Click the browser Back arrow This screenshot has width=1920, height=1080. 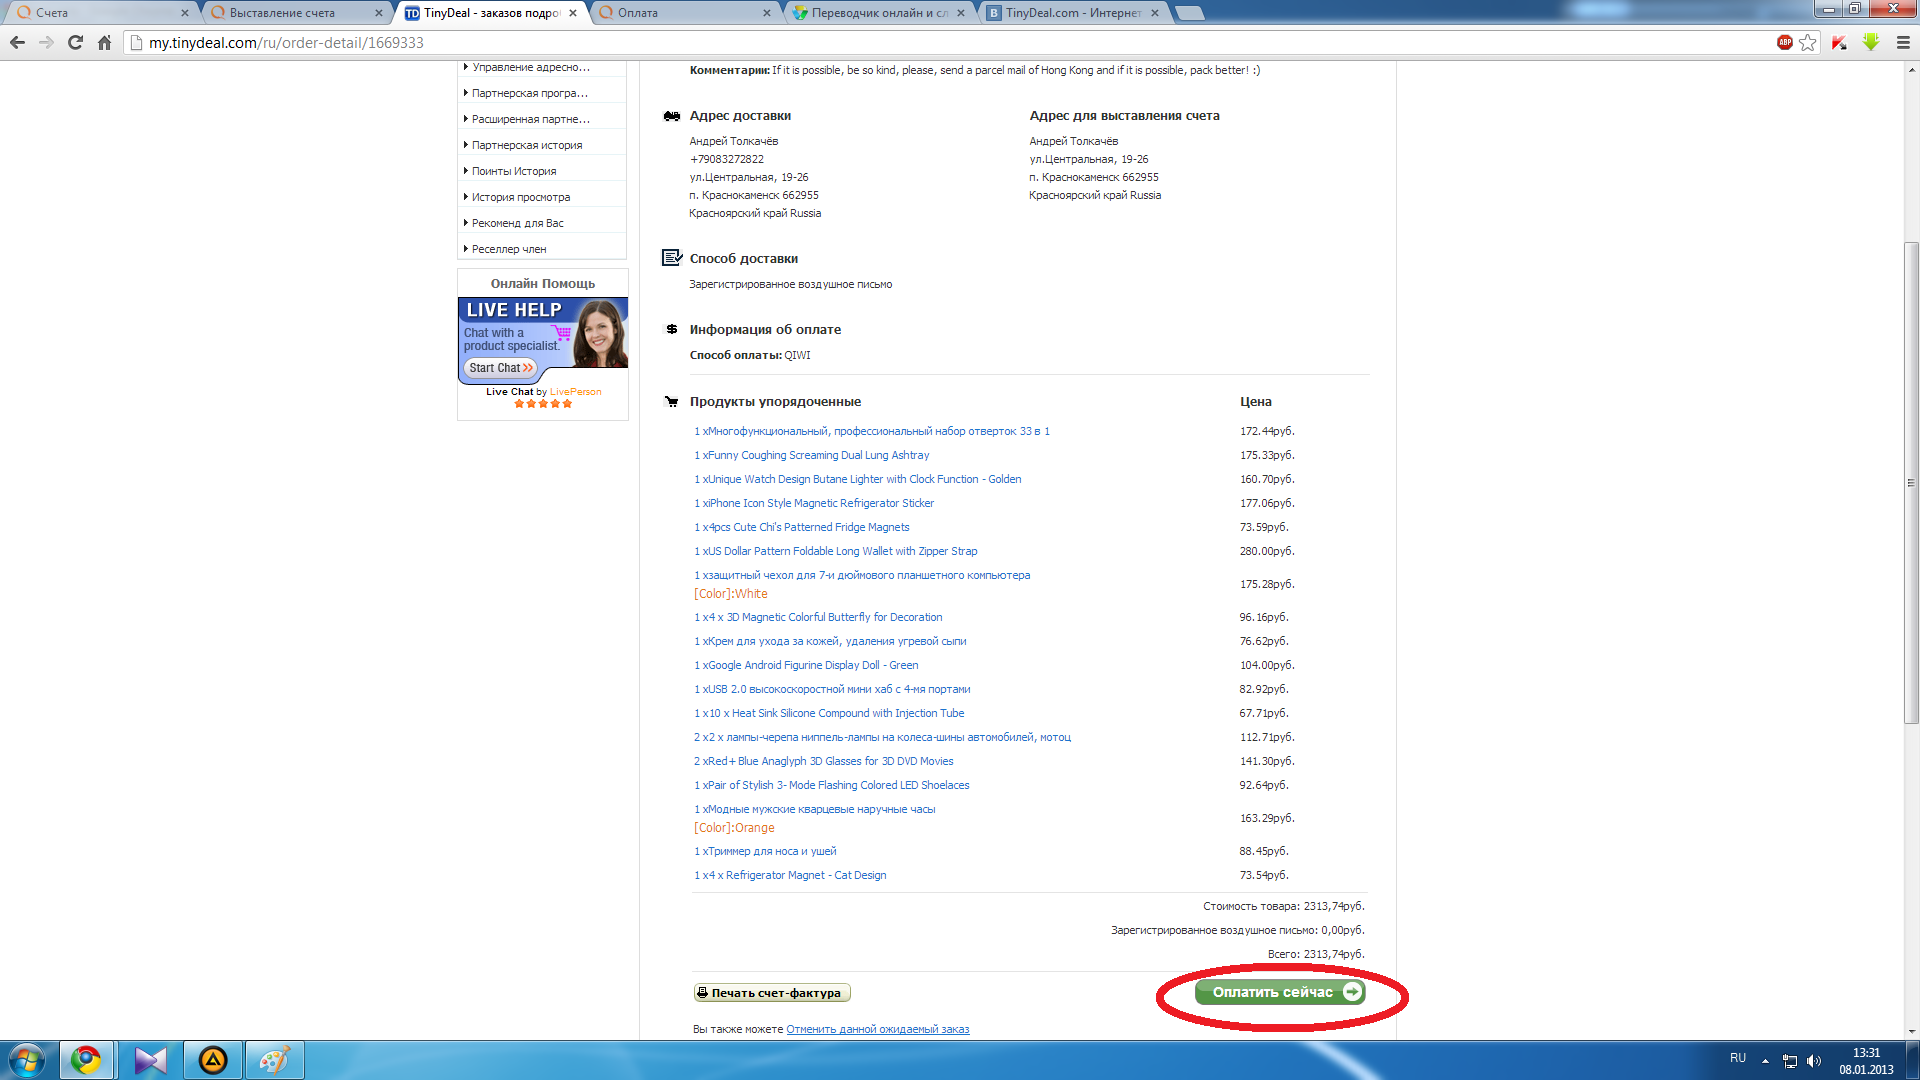tap(17, 42)
